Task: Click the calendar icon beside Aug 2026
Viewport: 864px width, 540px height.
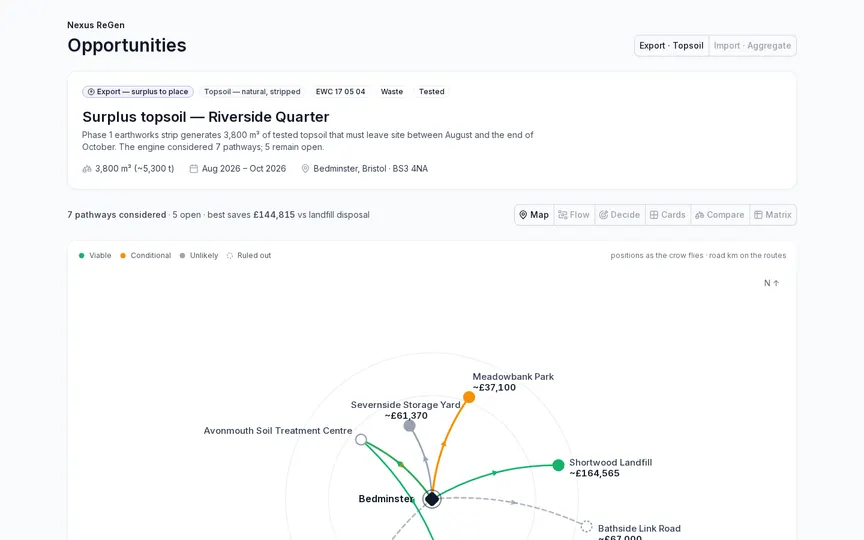Action: 193,169
